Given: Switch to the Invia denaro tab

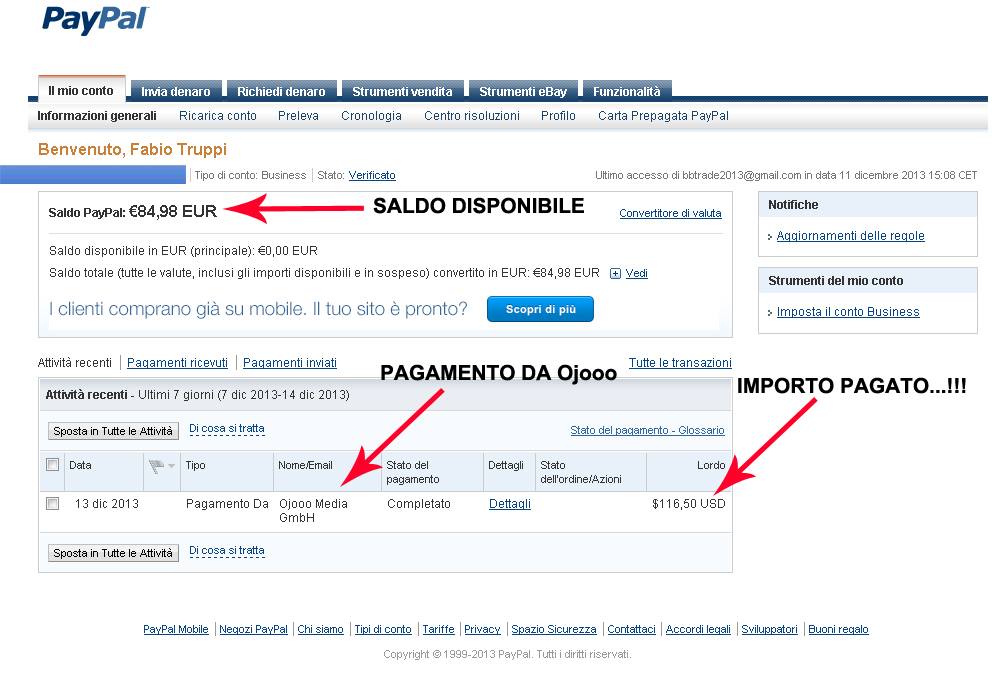Looking at the screenshot, I should pos(175,92).
